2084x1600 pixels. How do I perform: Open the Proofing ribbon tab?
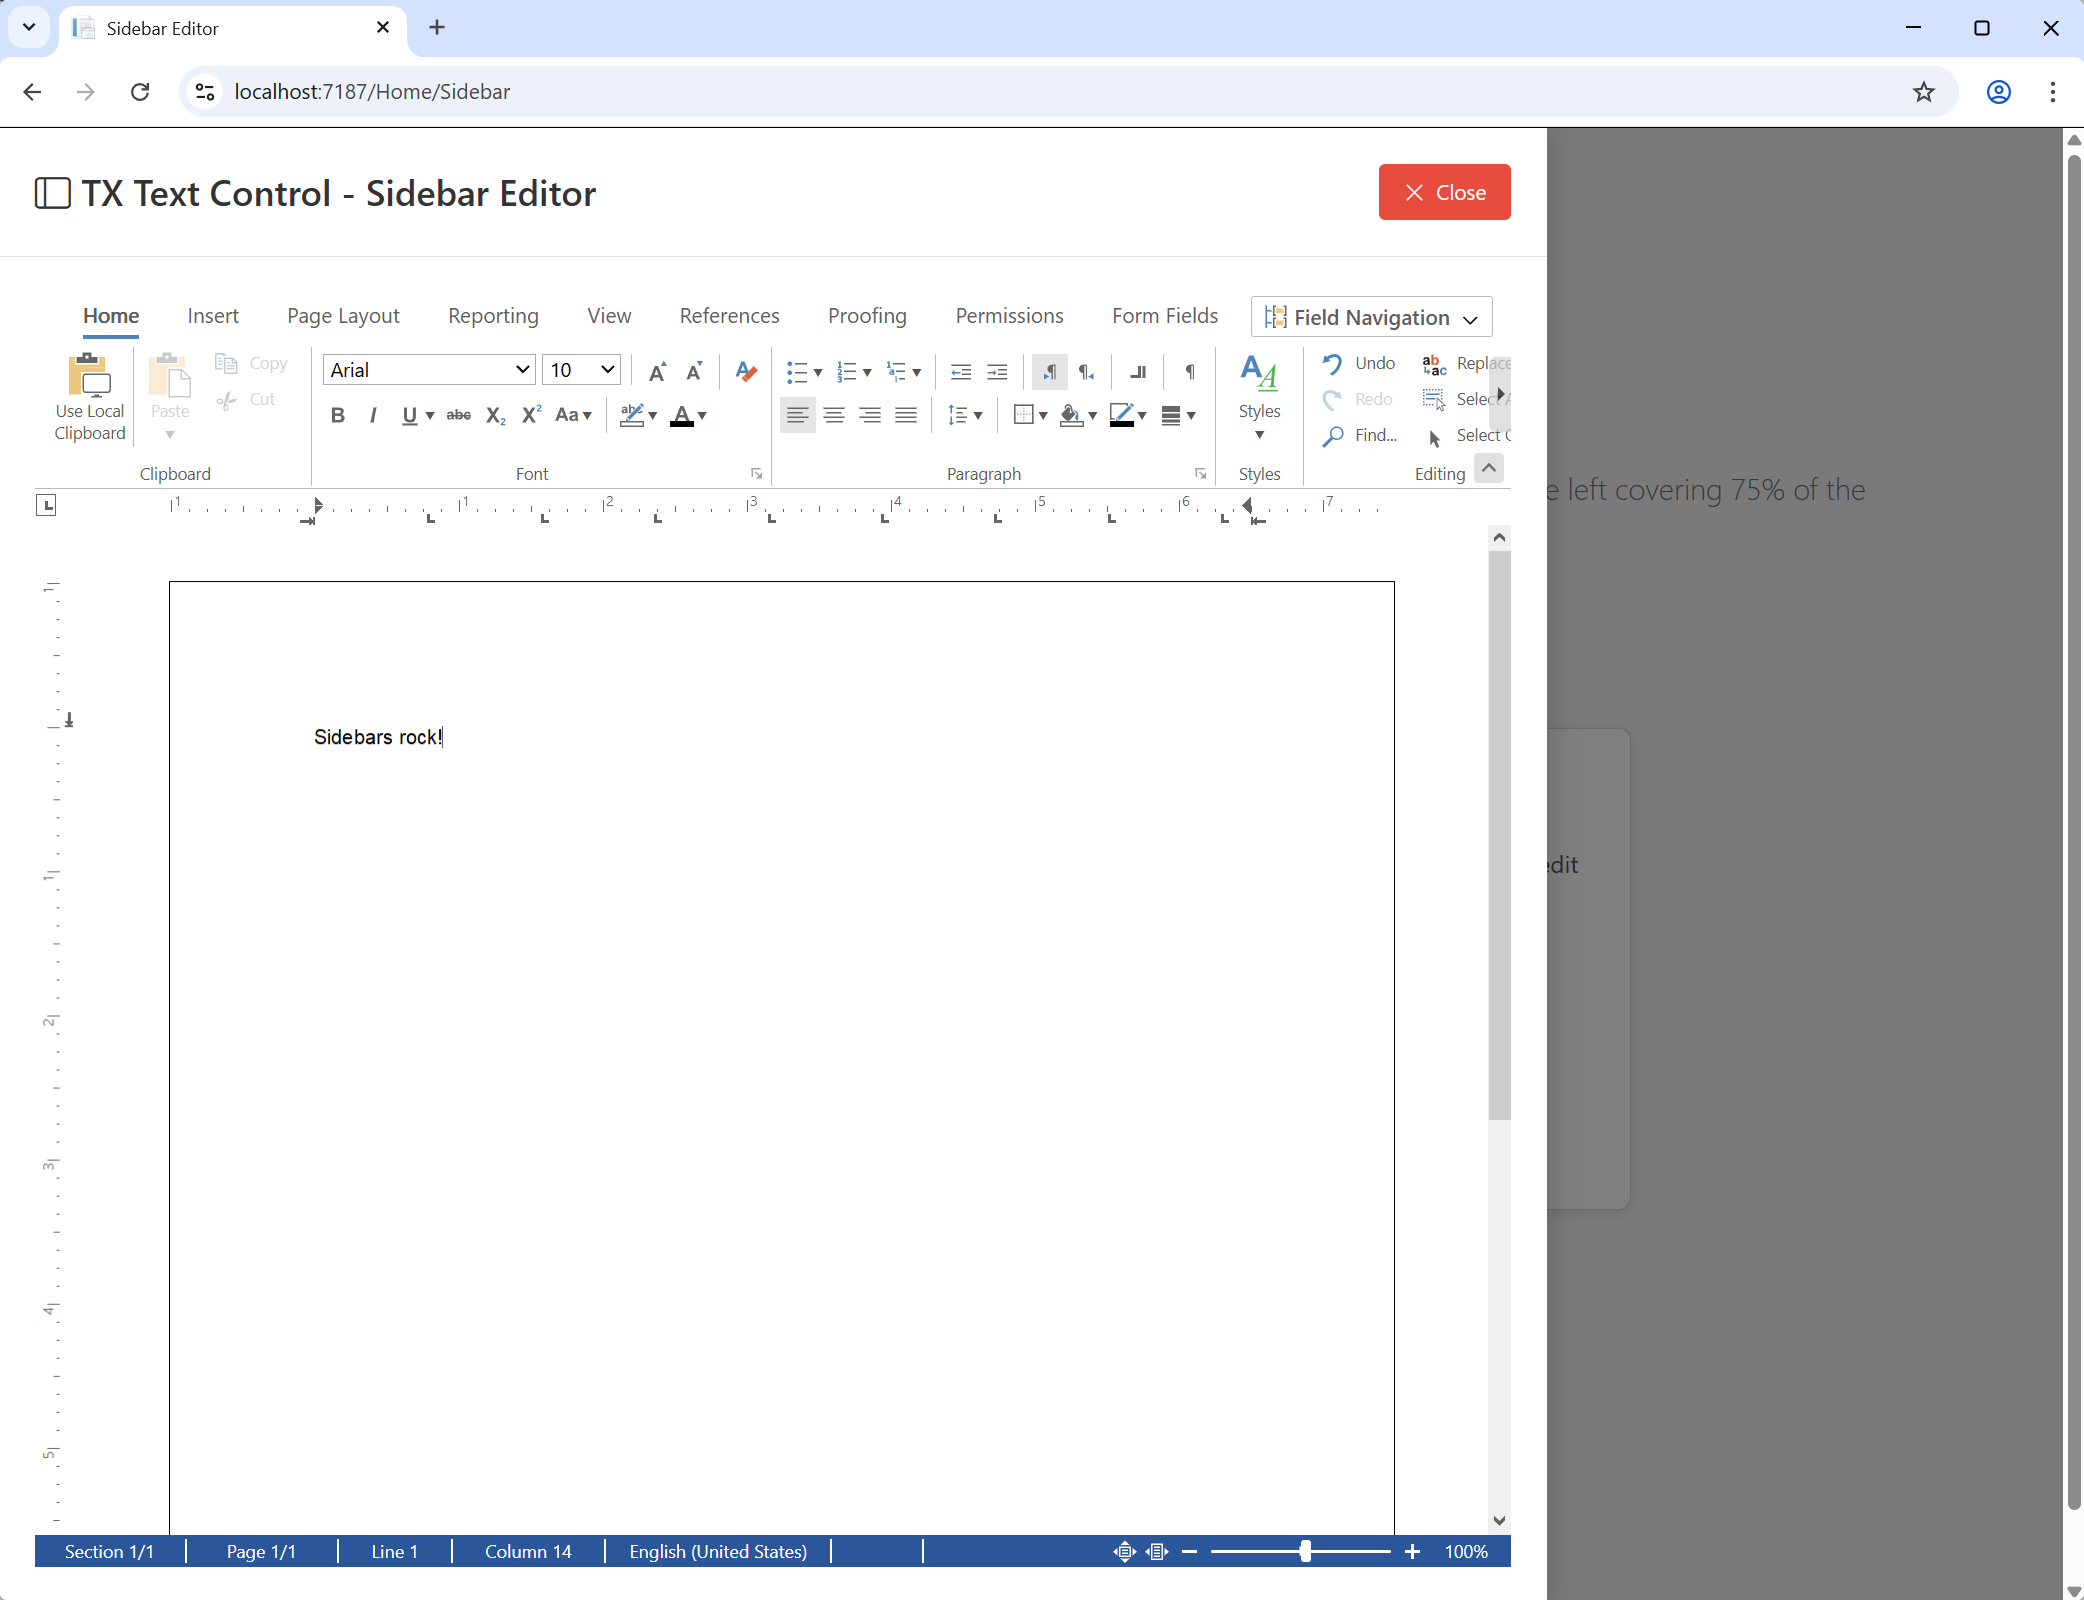coord(866,315)
